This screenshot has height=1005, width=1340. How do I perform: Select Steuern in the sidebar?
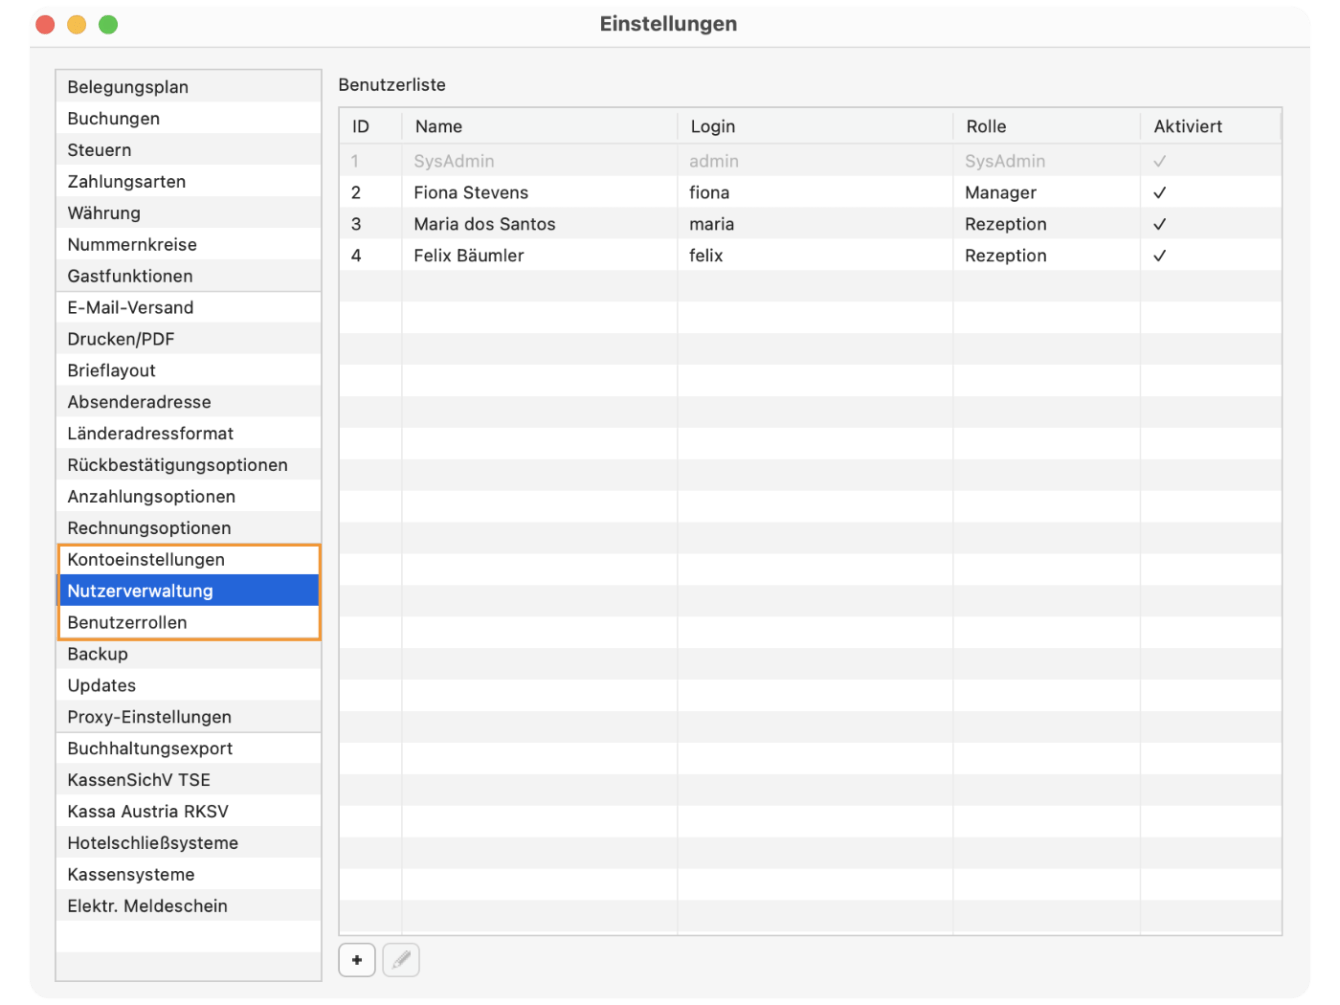188,150
